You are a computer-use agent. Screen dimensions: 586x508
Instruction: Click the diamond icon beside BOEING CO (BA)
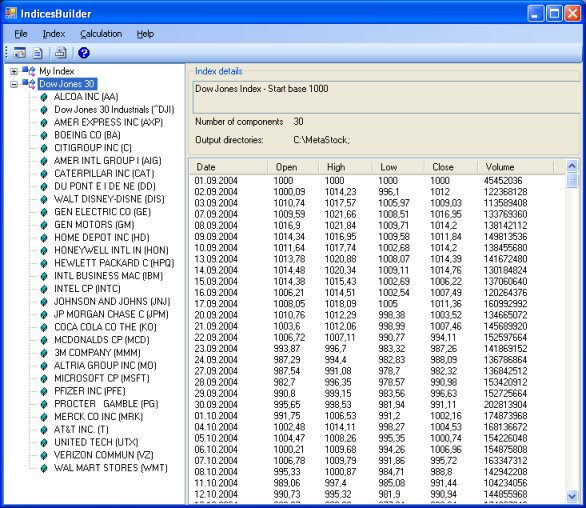coord(44,135)
